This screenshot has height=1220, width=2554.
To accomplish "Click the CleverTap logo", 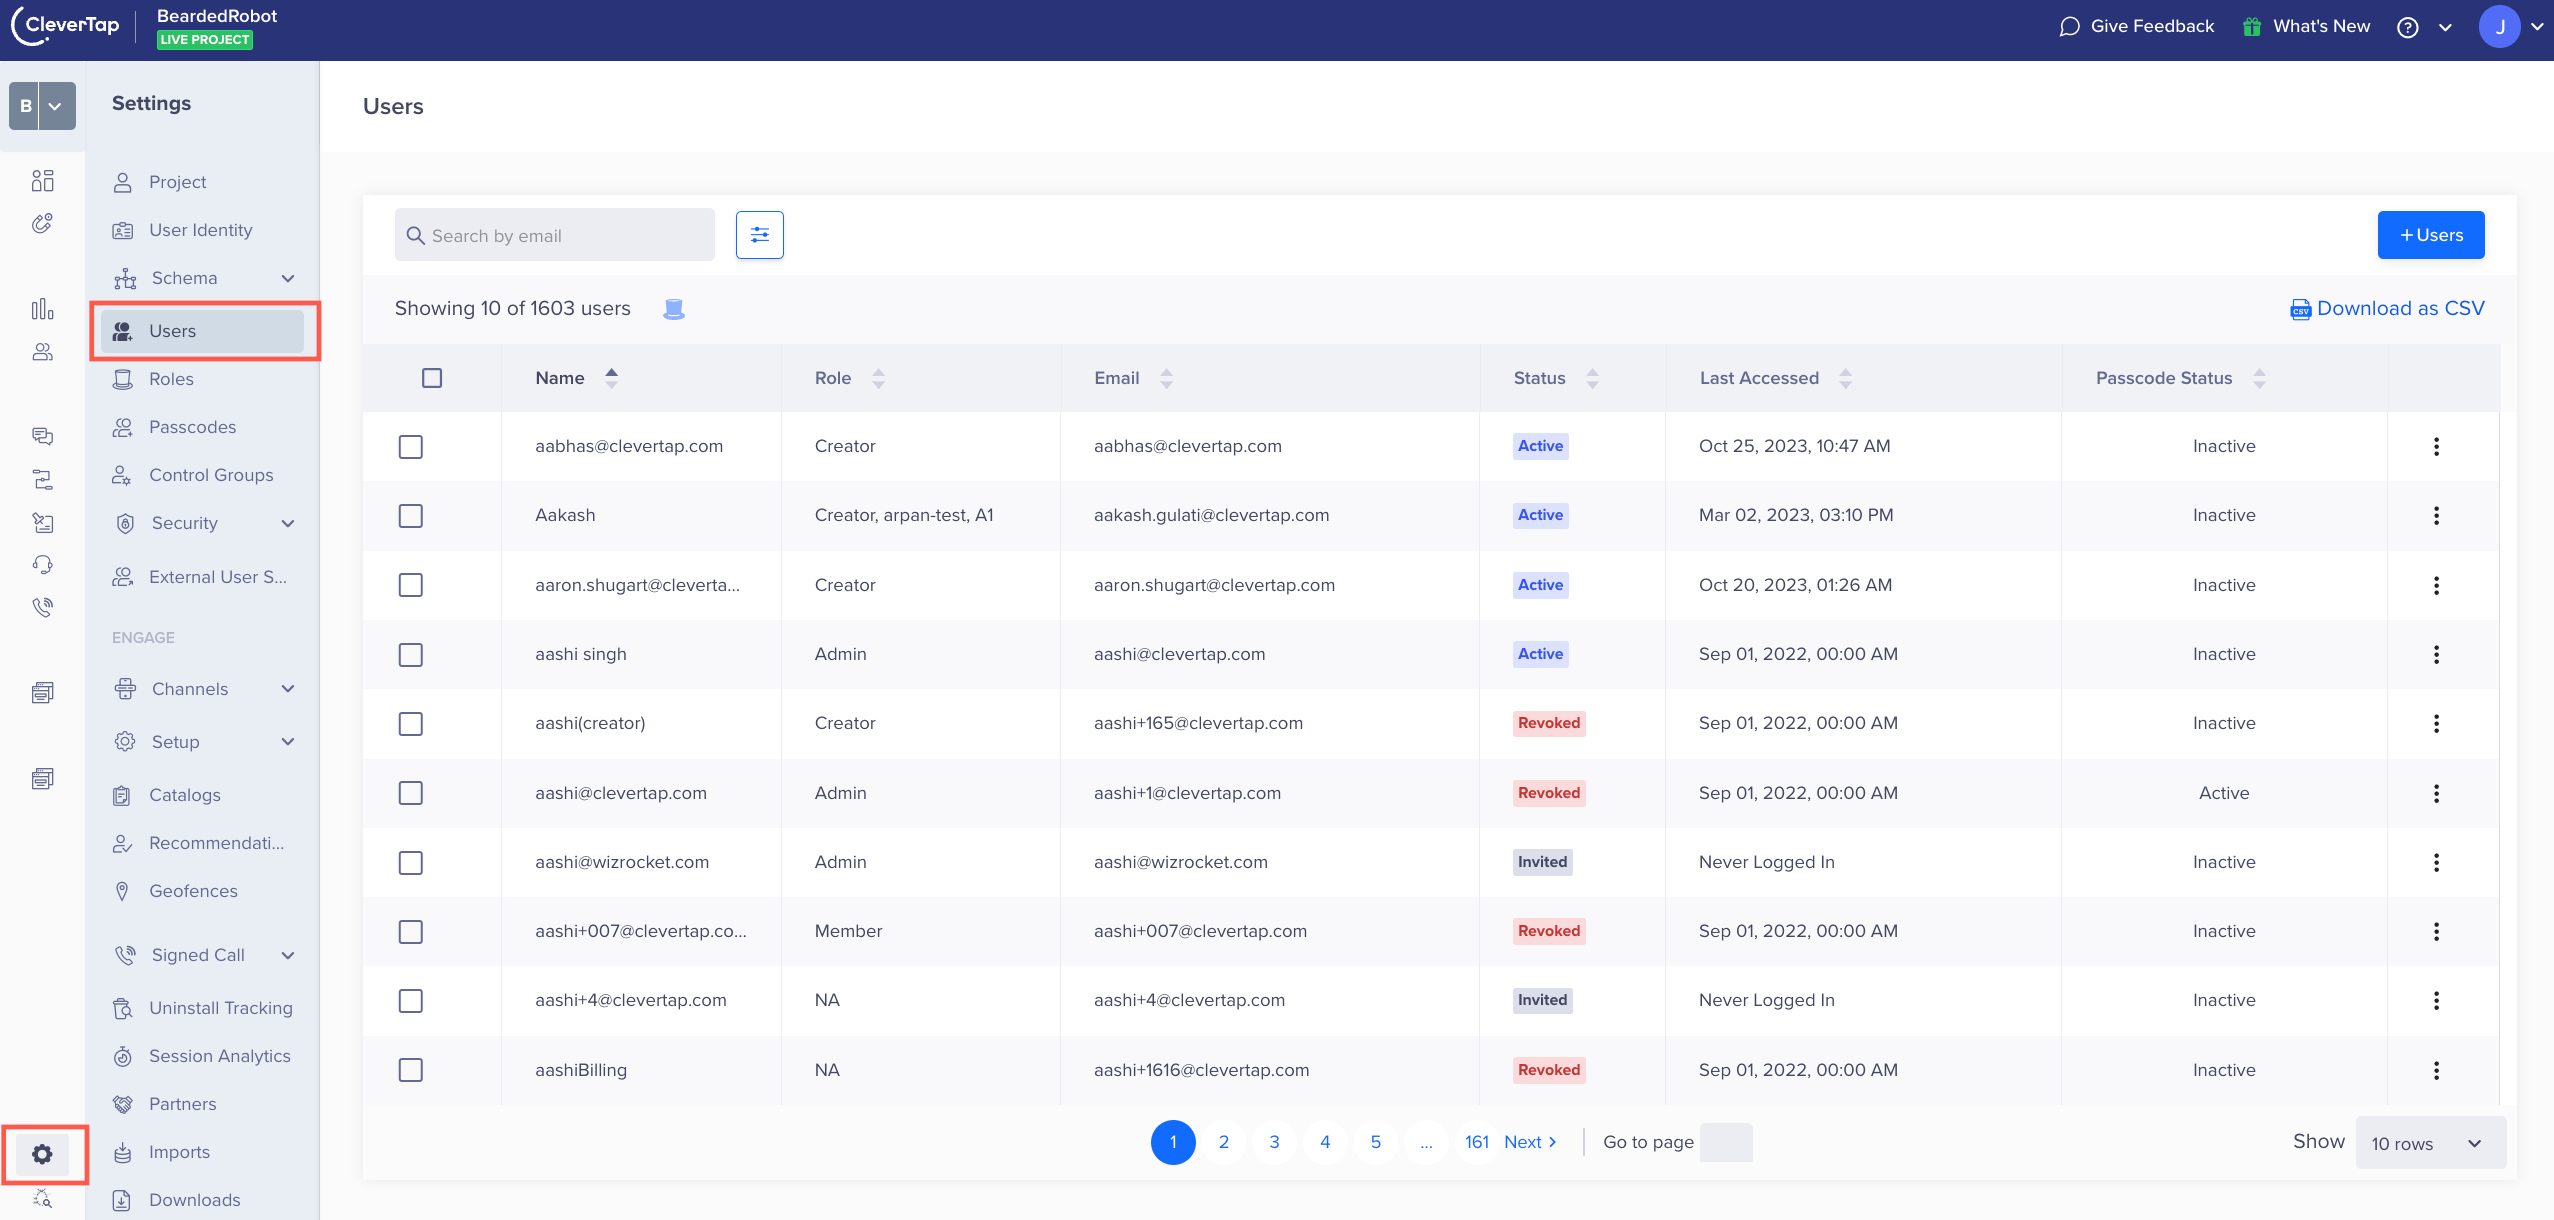I will click(66, 26).
